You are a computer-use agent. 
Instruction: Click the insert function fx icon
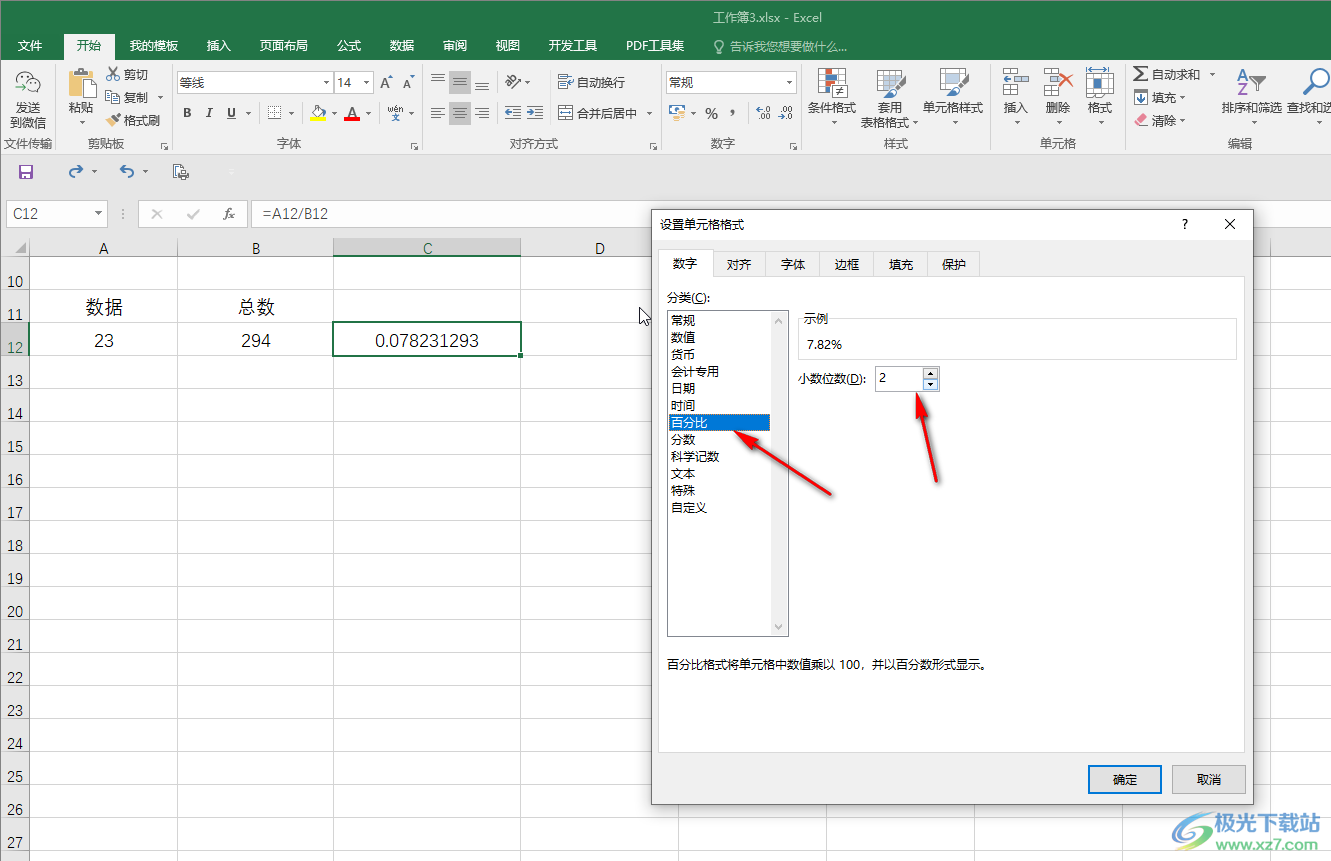click(229, 214)
